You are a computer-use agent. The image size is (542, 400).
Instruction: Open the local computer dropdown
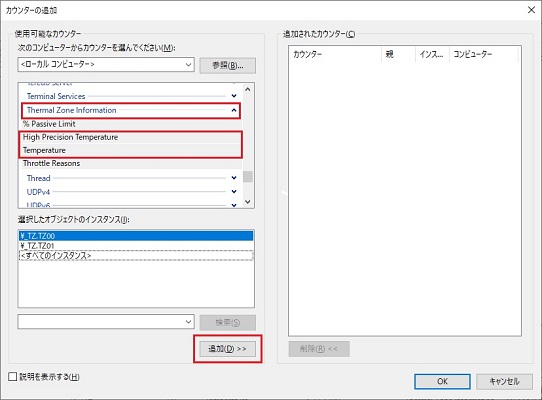(106, 65)
